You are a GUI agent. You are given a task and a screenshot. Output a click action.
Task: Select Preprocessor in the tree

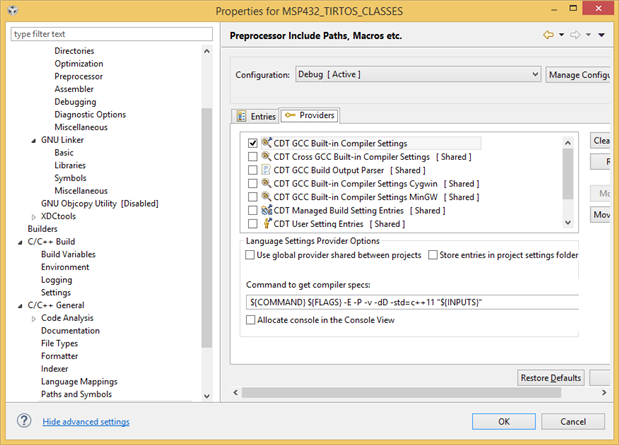[79, 76]
